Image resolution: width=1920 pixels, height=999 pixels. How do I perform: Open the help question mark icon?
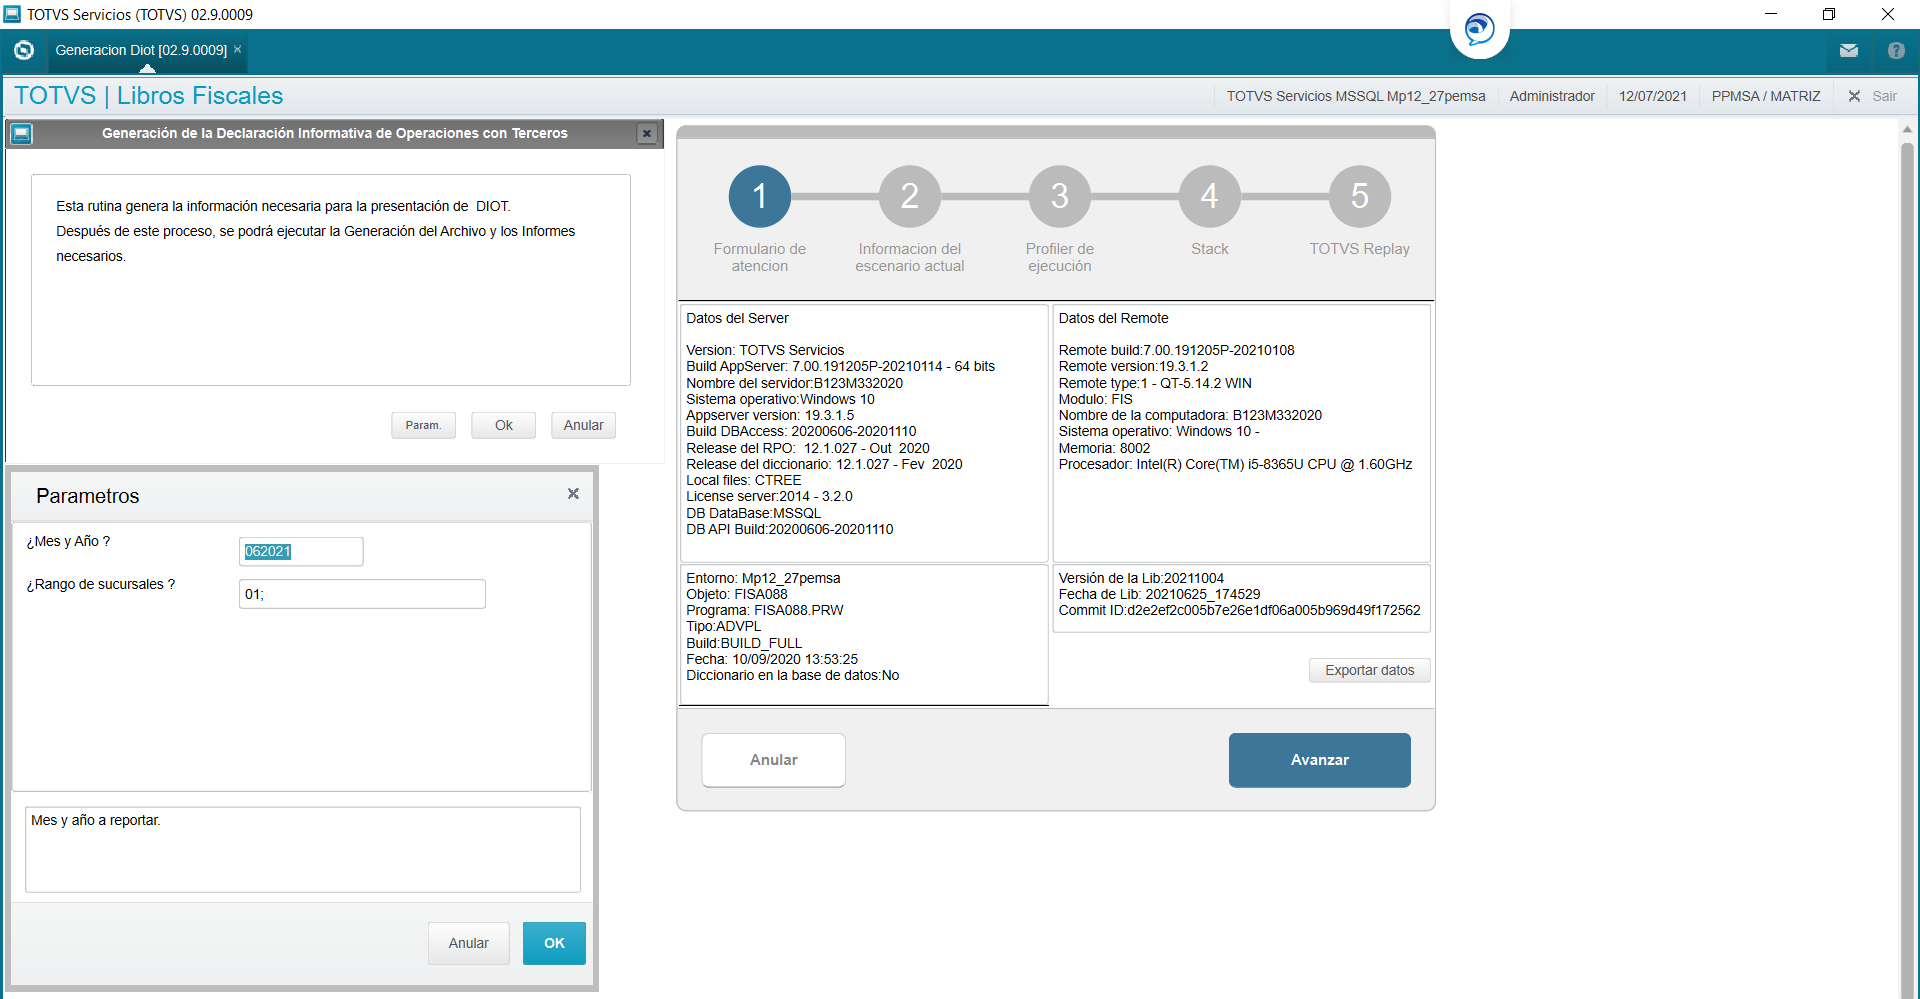point(1896,51)
